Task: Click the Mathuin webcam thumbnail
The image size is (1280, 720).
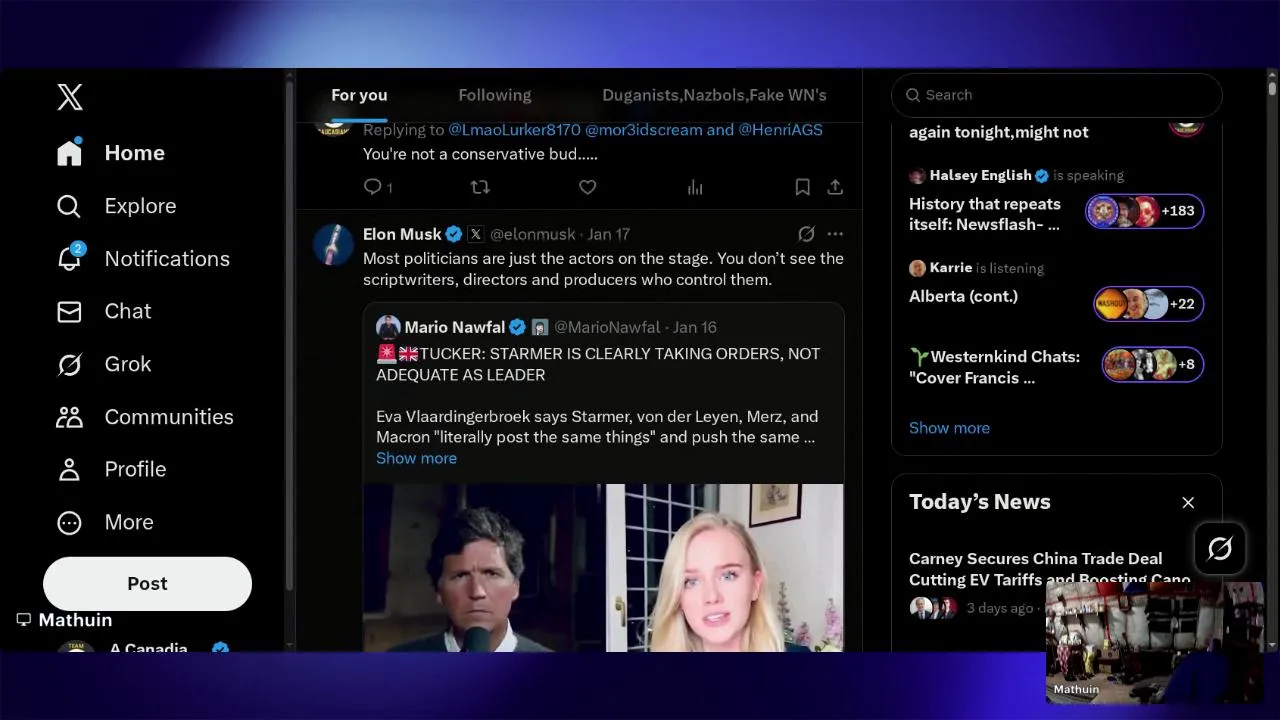Action: pos(1154,643)
